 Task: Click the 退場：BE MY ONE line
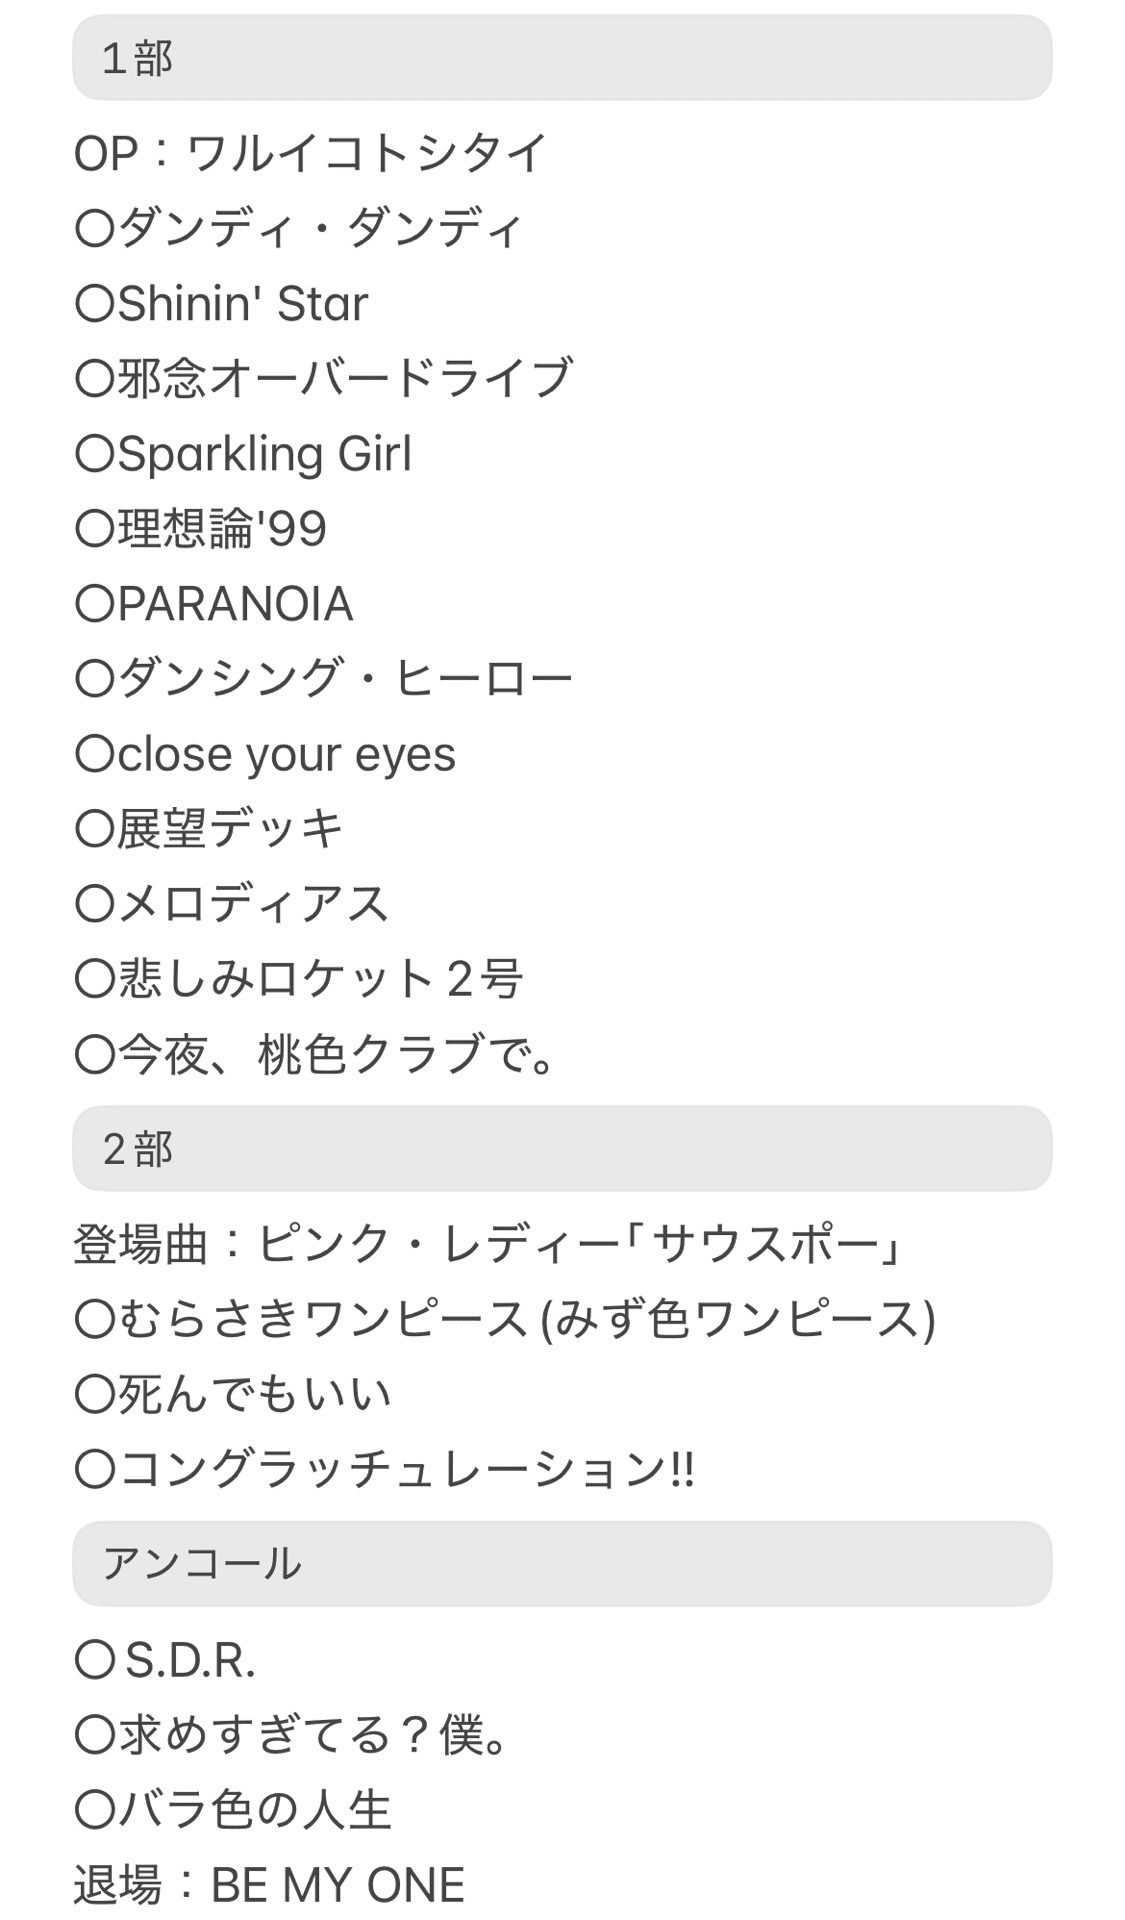pyautogui.click(x=269, y=1885)
